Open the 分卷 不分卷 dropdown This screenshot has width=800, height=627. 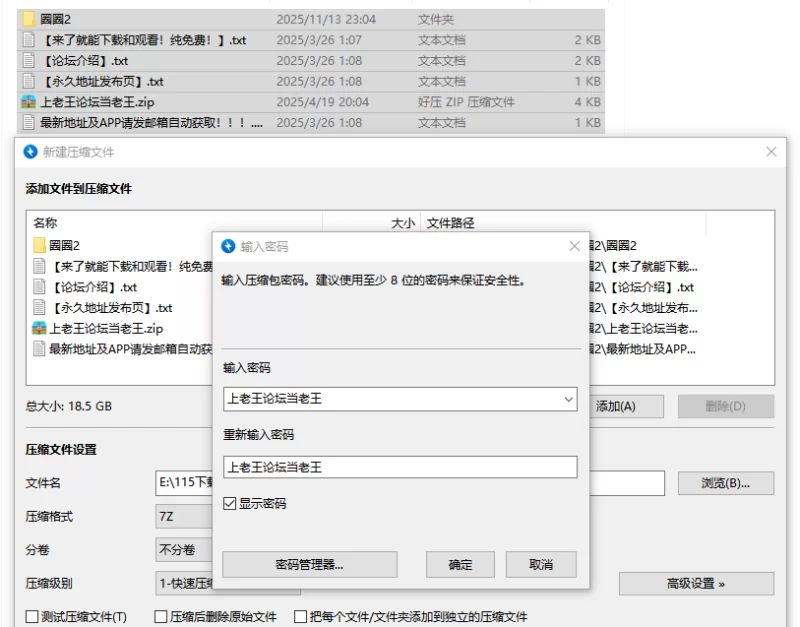[185, 550]
